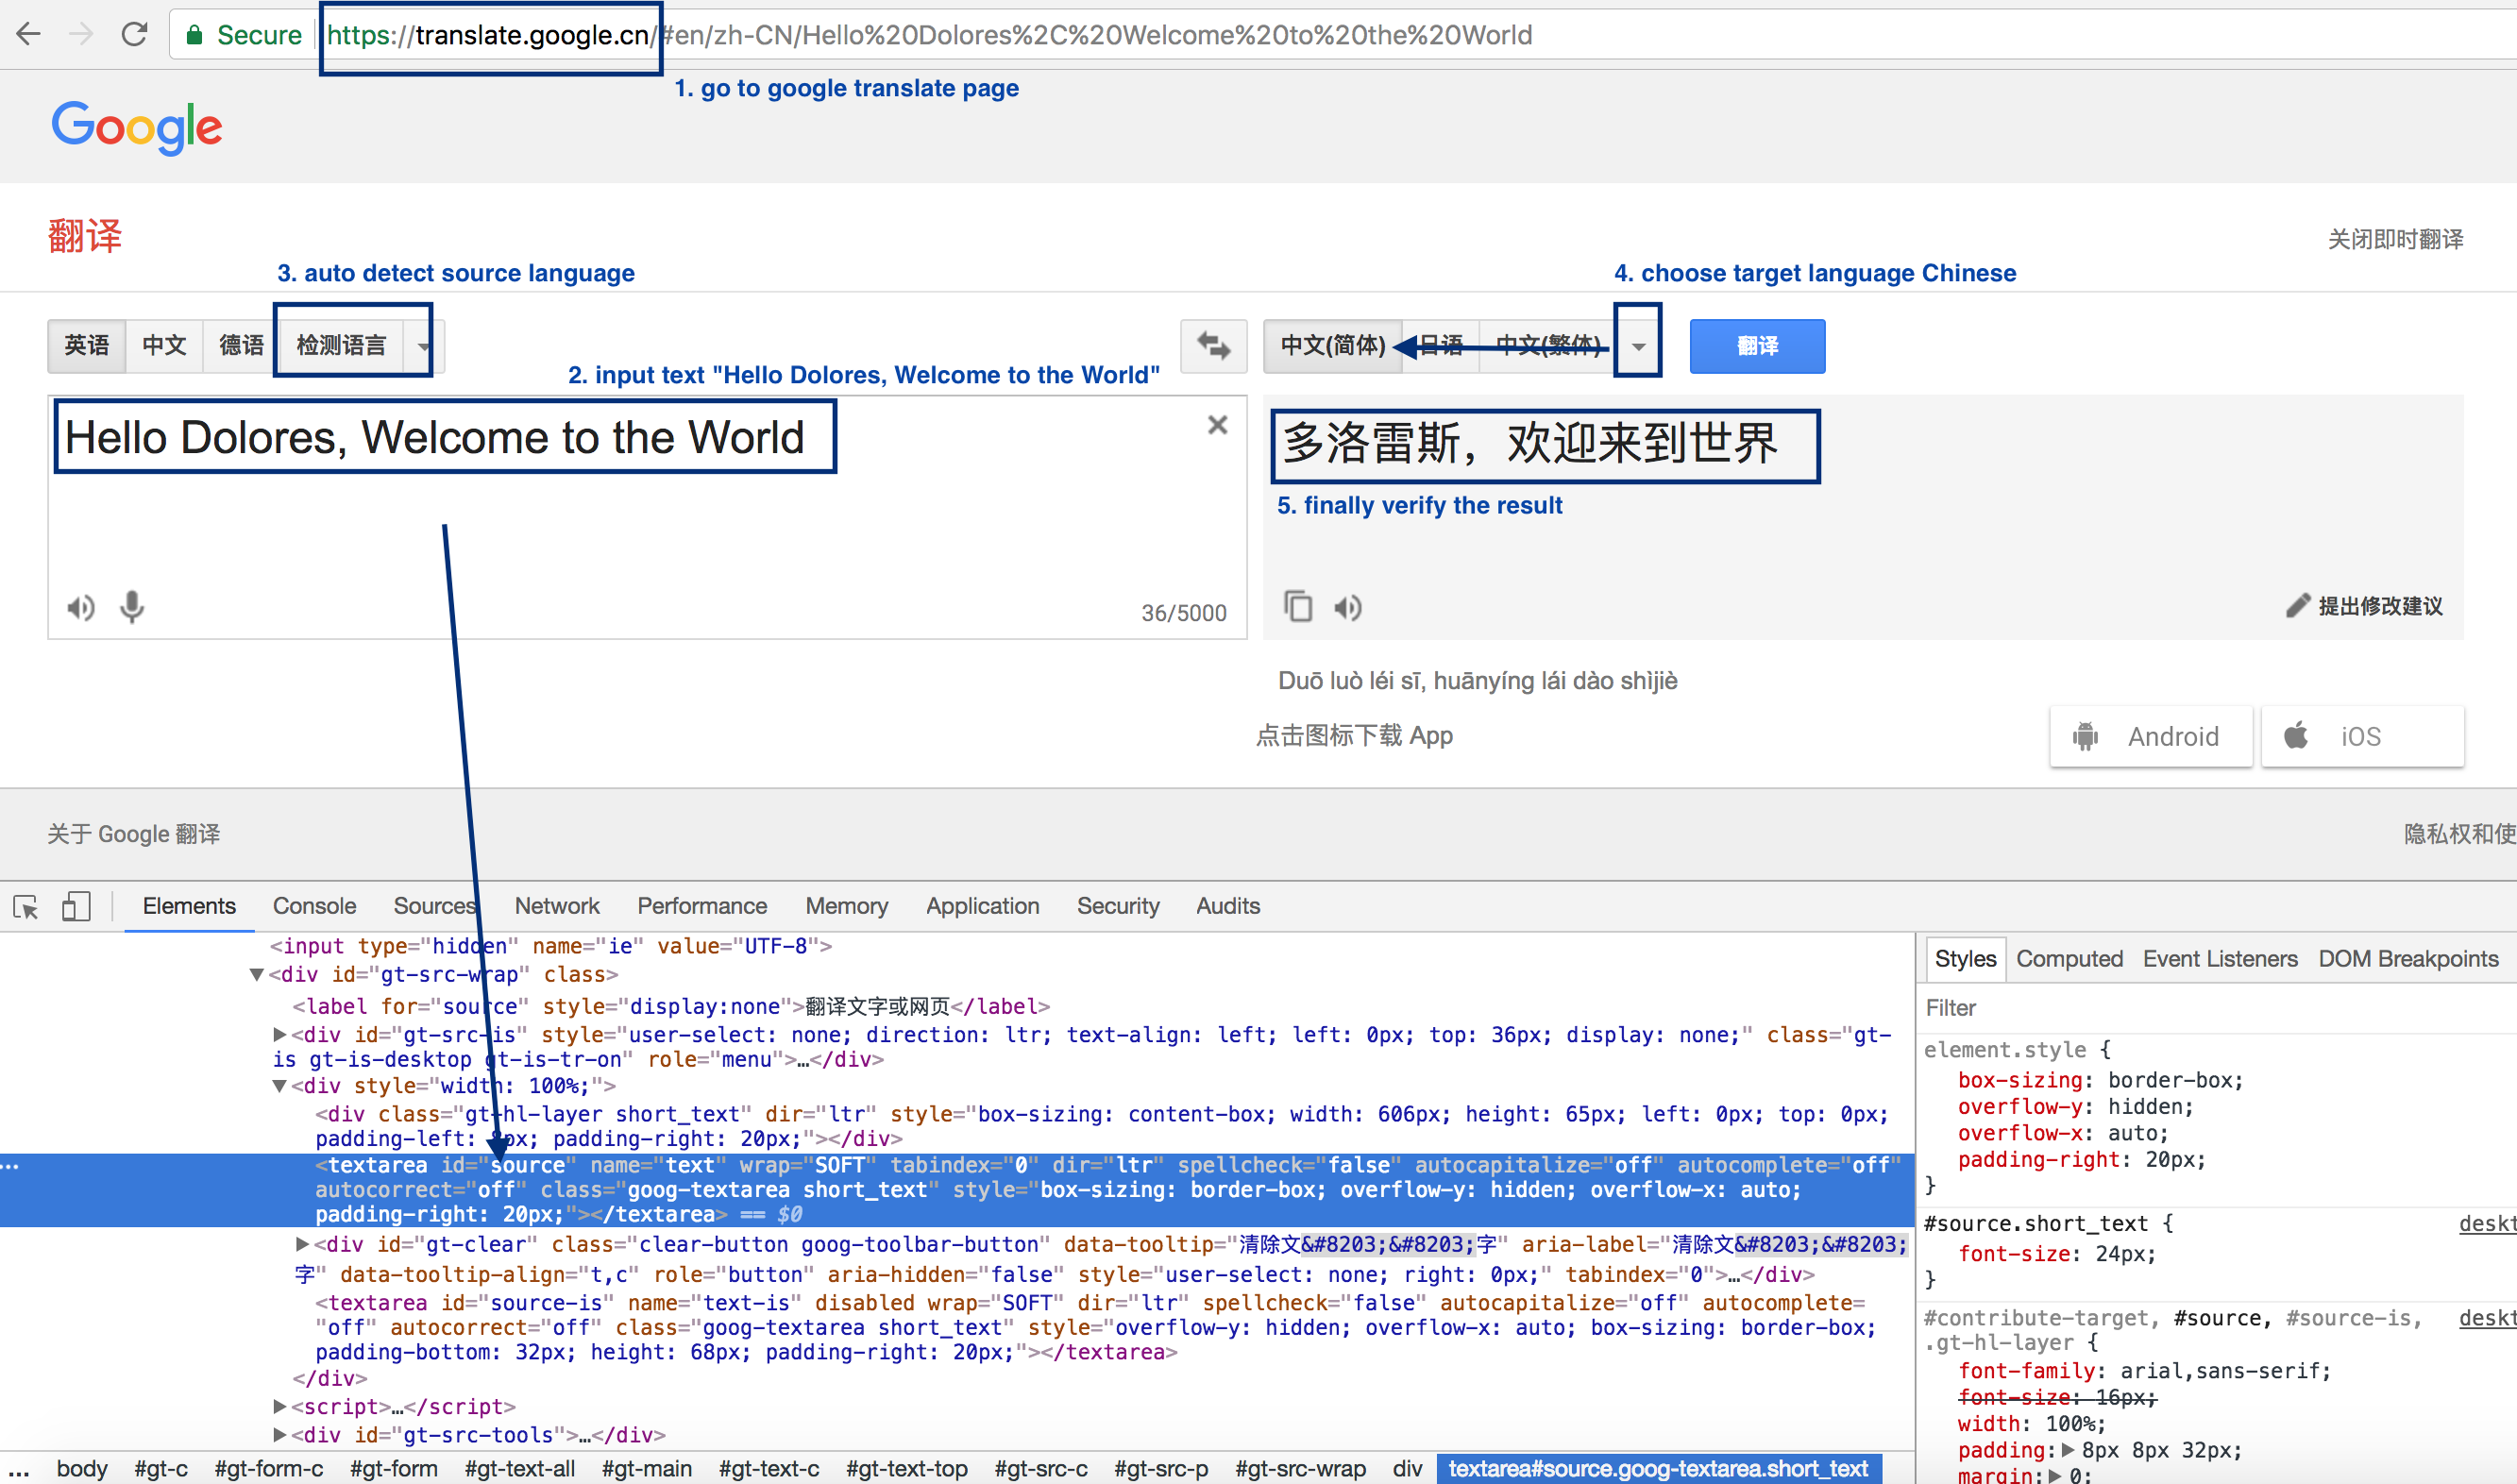Click the Android app download button
The width and height of the screenshot is (2517, 1484).
tap(2150, 736)
